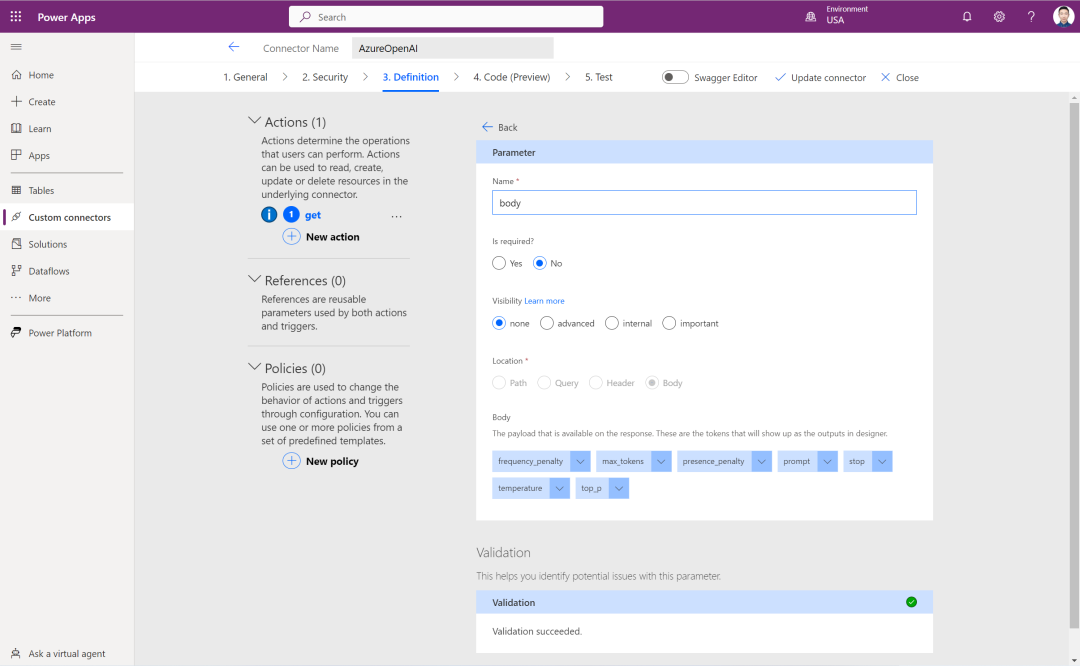Click Ask a virtual agent
Viewport: 1080px width, 666px height.
(67, 653)
